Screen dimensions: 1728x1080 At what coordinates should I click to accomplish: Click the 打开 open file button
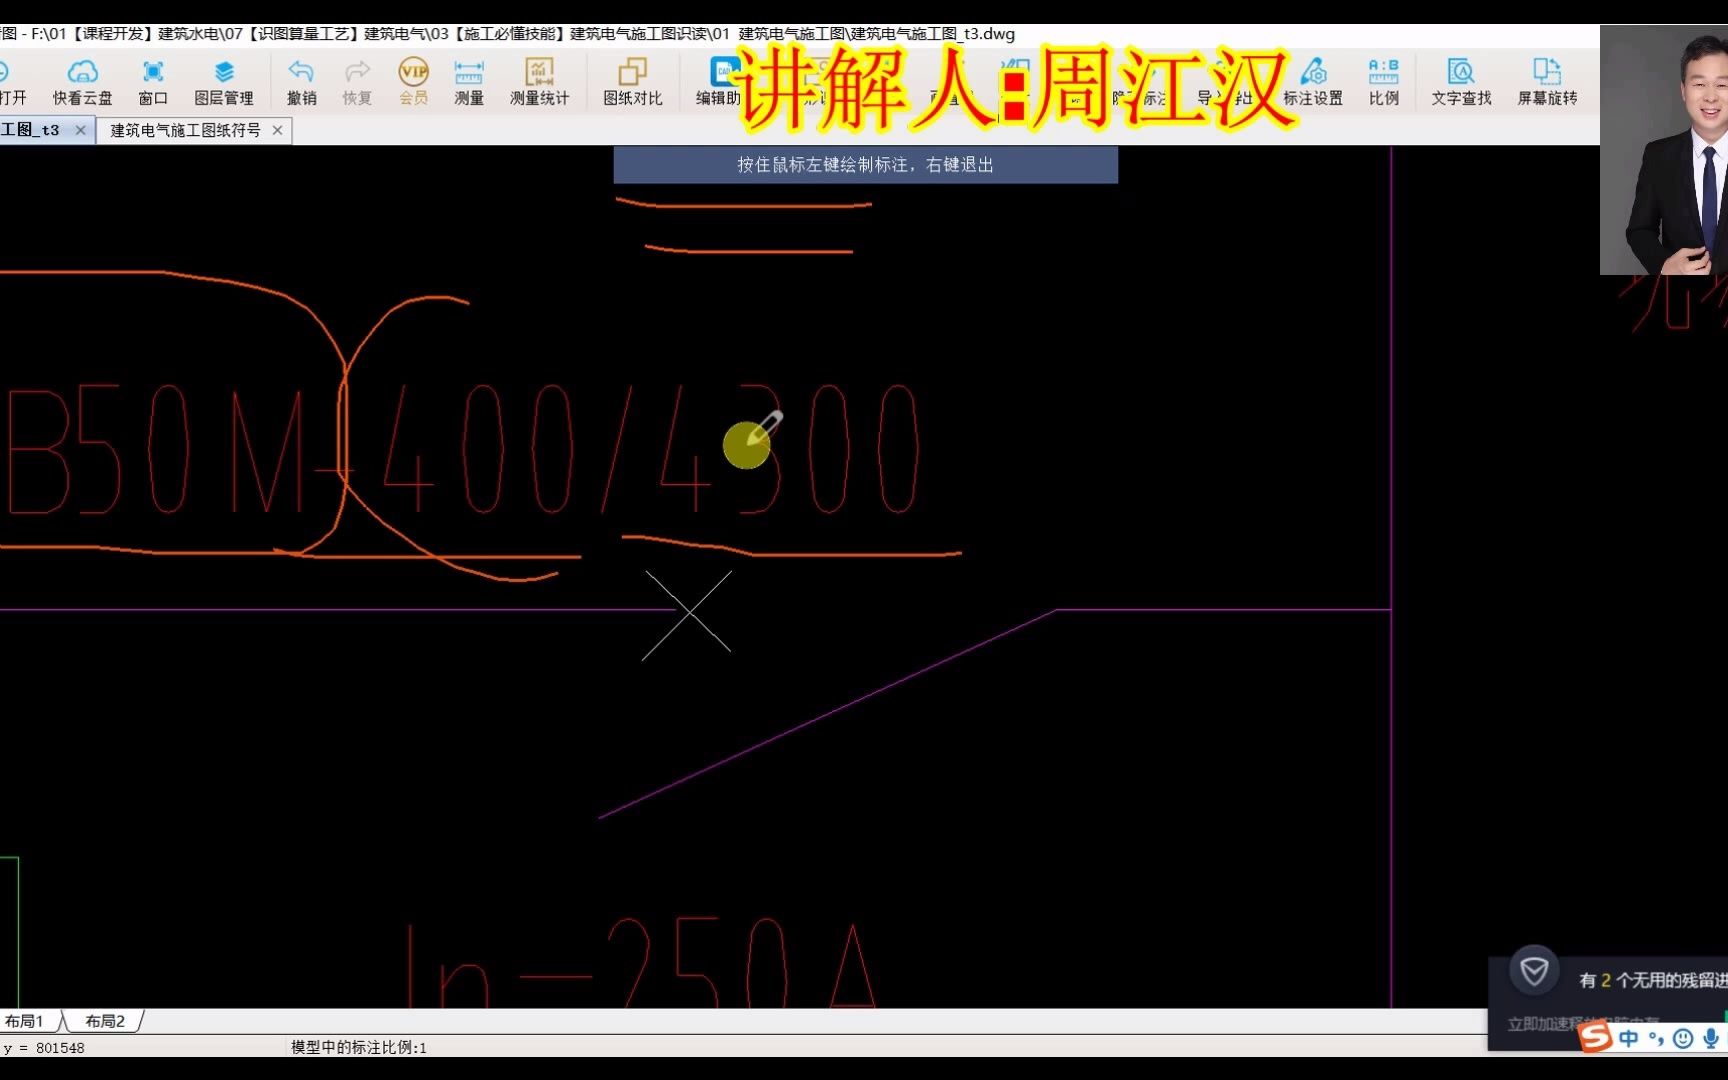[x=12, y=81]
